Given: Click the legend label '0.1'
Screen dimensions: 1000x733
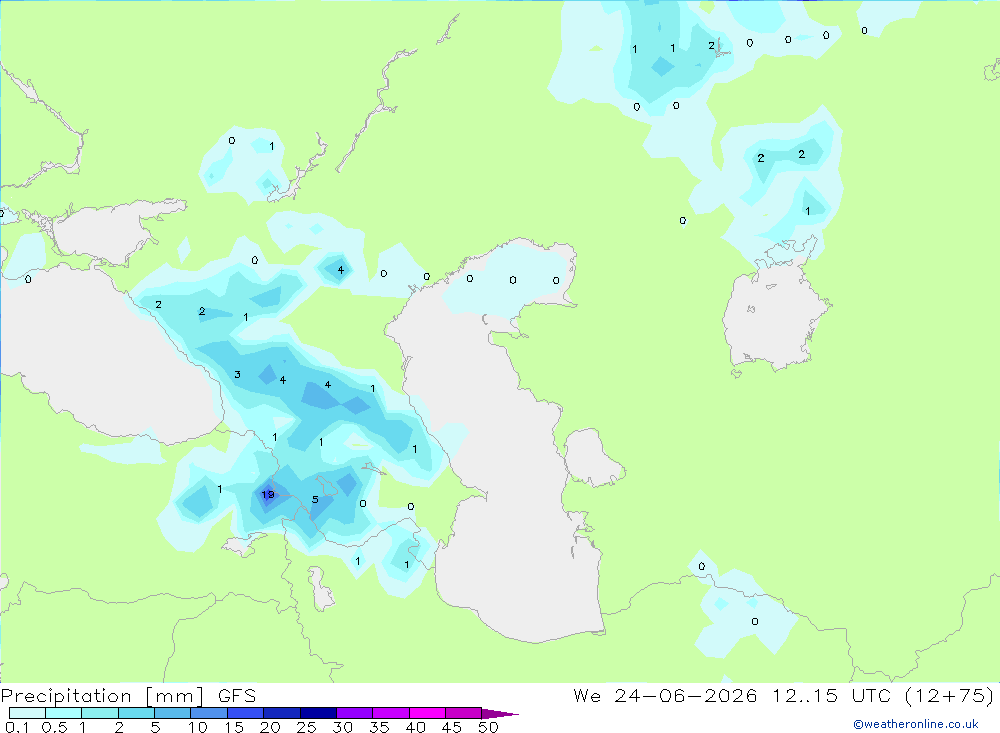Looking at the screenshot, I should [17, 727].
